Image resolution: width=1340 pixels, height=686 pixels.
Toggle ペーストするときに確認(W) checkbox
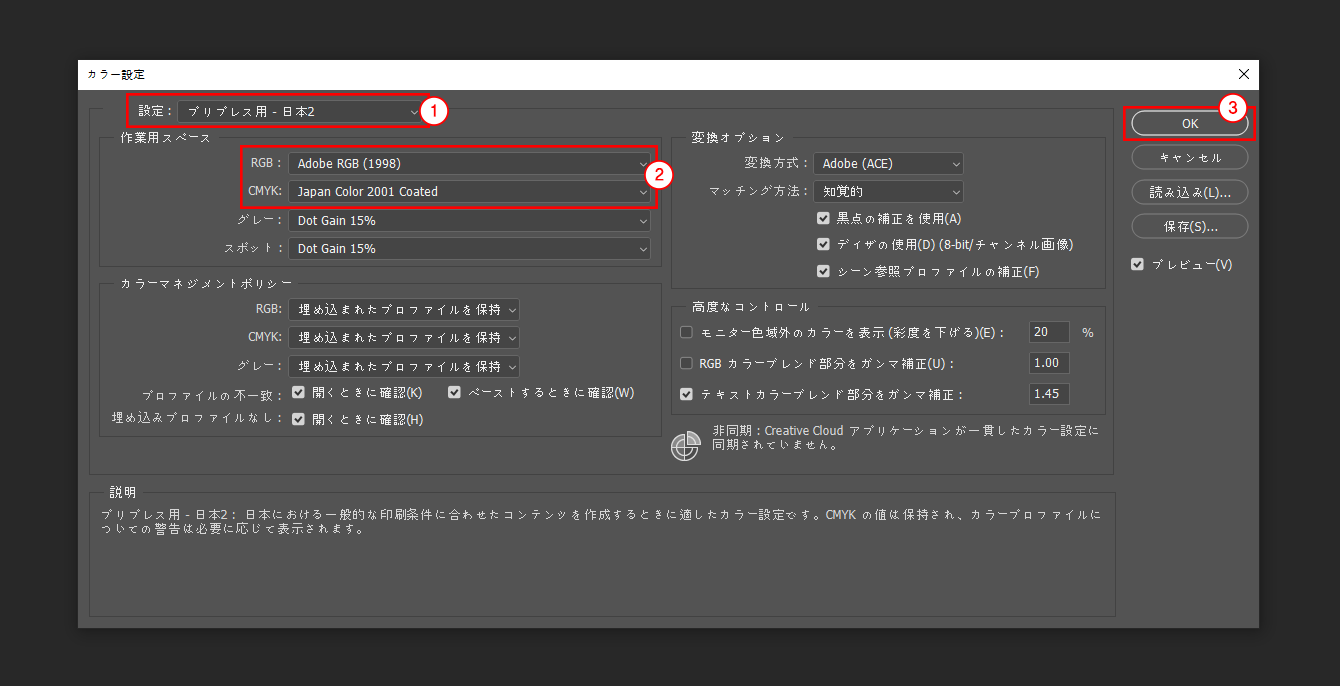click(x=454, y=392)
